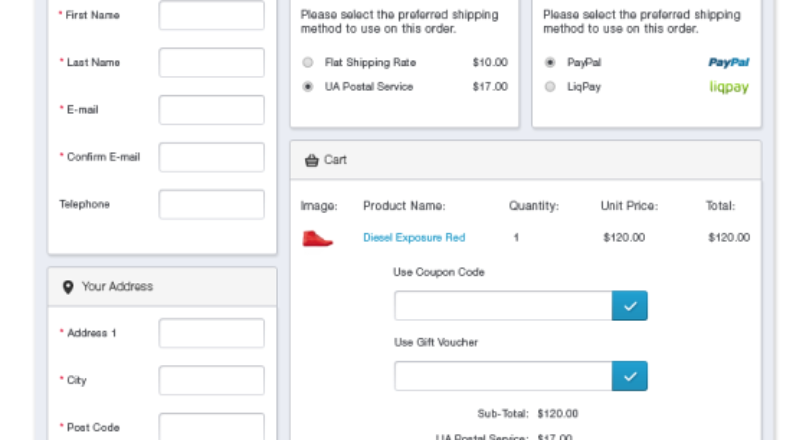Click the Image column header
Viewport: 806px width, 440px height.
[x=319, y=206]
